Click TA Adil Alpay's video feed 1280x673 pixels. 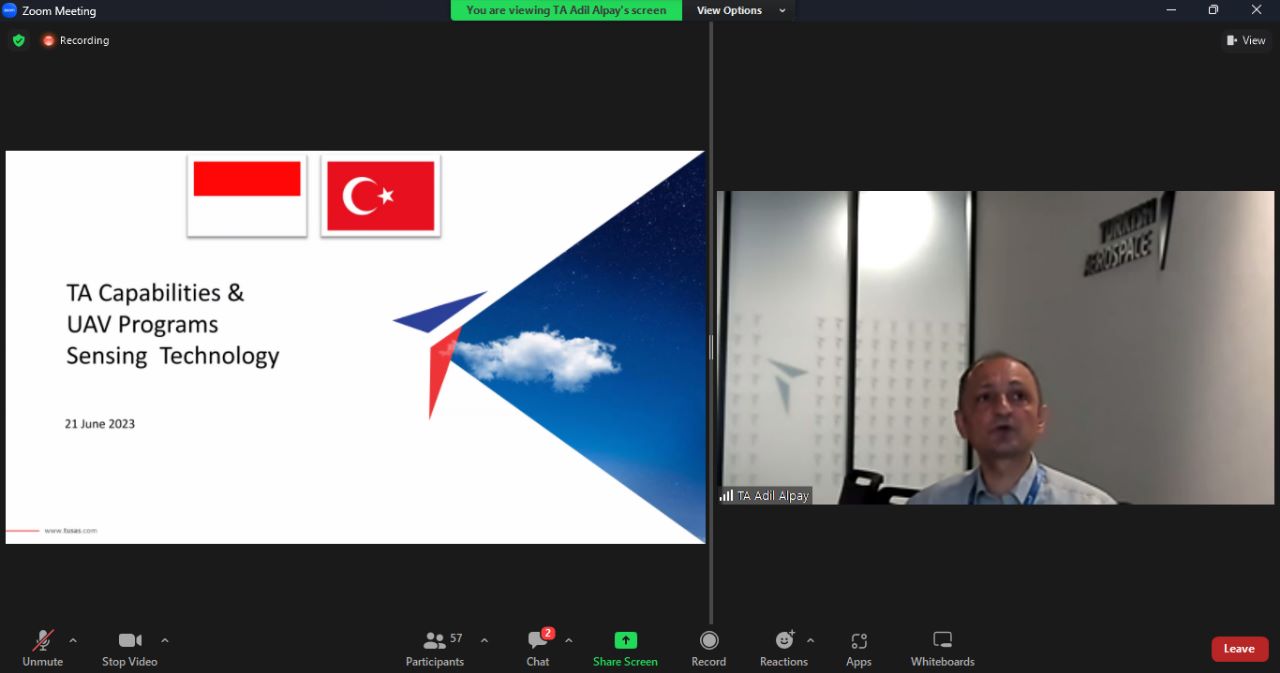click(x=995, y=347)
